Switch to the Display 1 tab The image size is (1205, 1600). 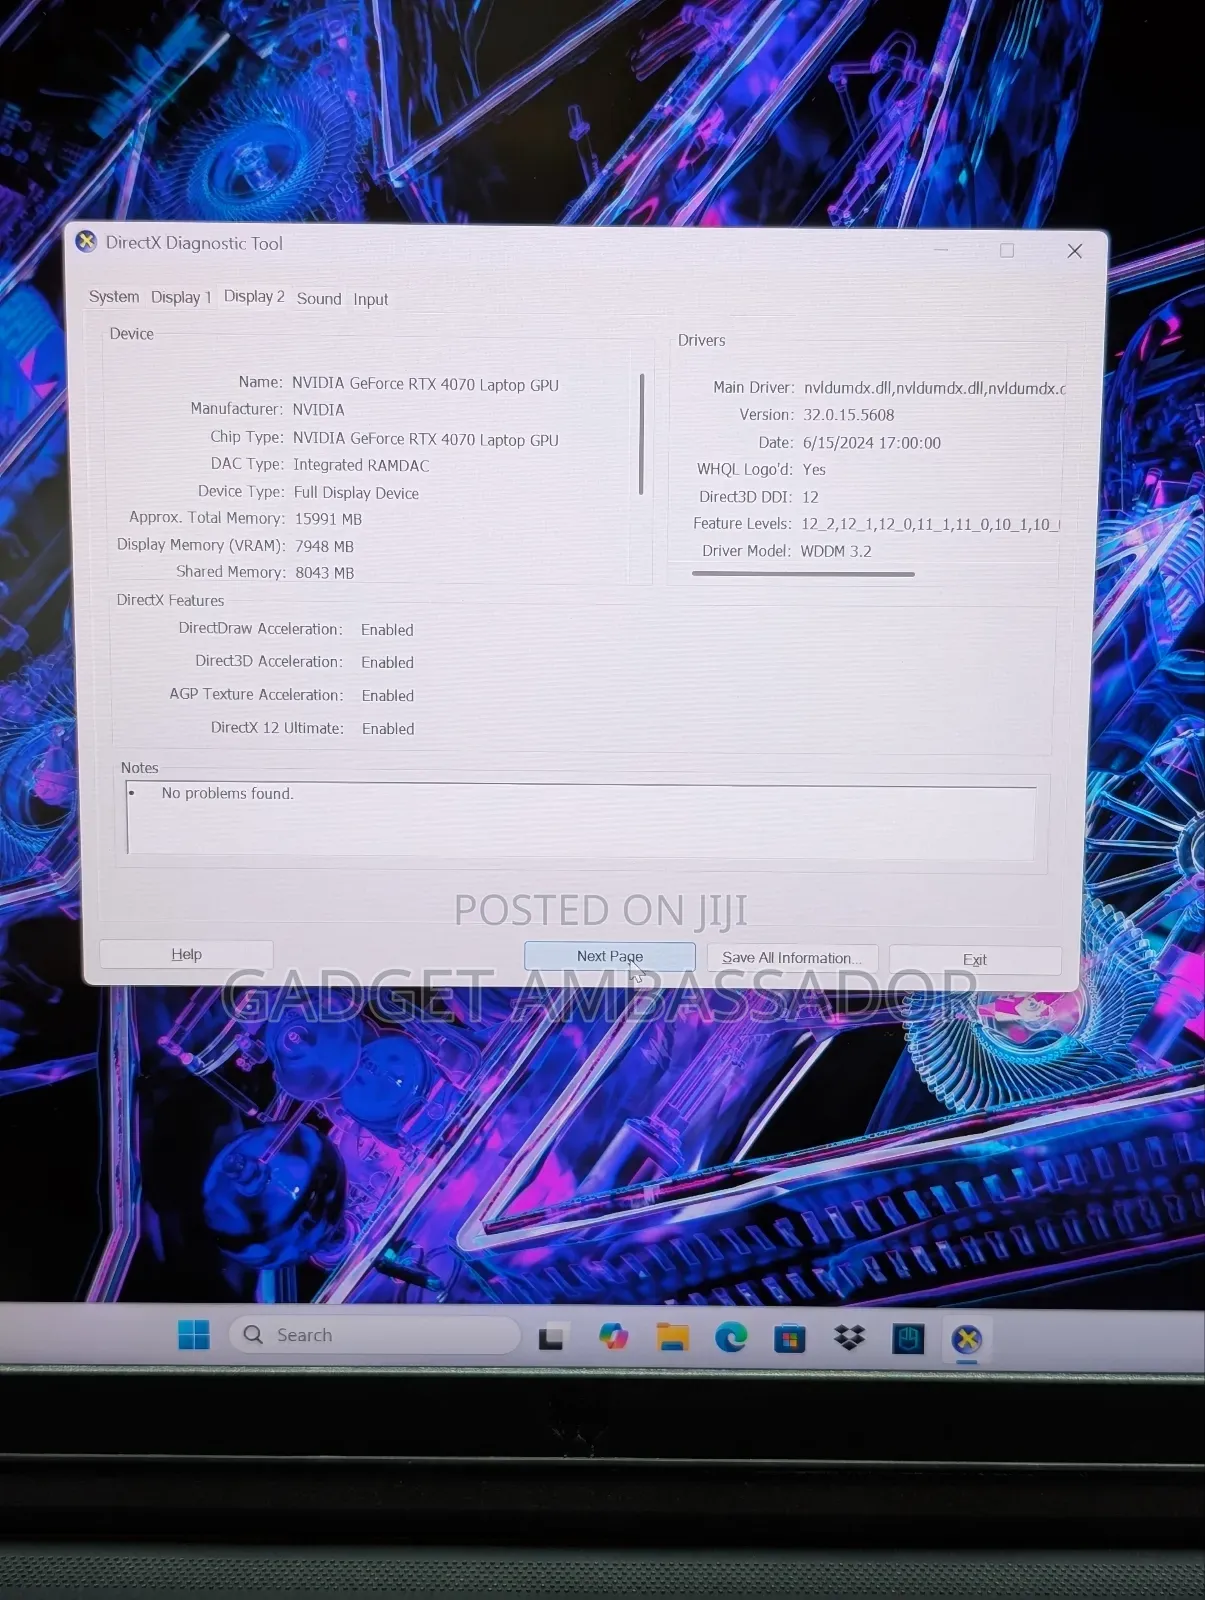point(181,297)
